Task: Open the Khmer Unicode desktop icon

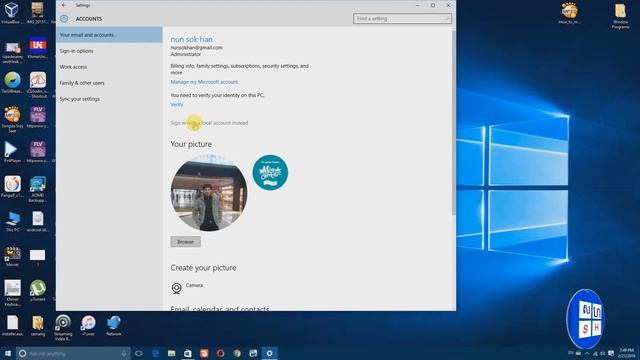Action: [38, 48]
